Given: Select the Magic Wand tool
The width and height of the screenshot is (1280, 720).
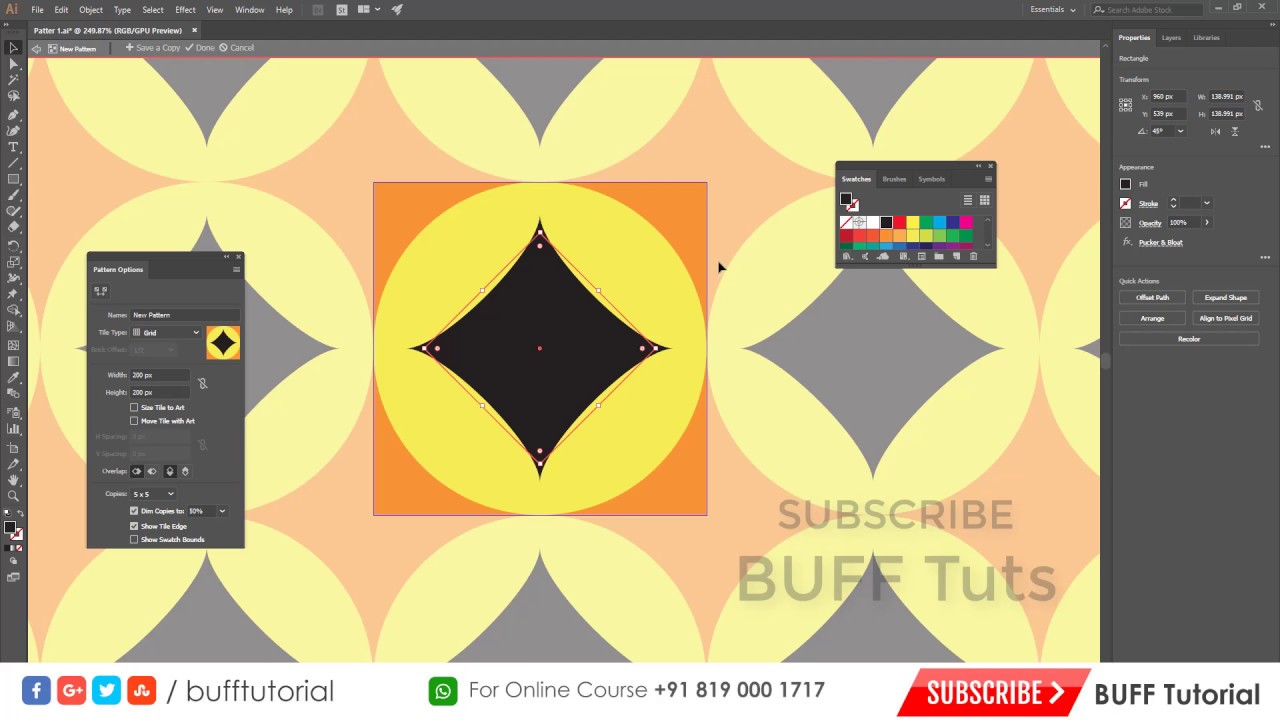Looking at the screenshot, I should [13, 80].
